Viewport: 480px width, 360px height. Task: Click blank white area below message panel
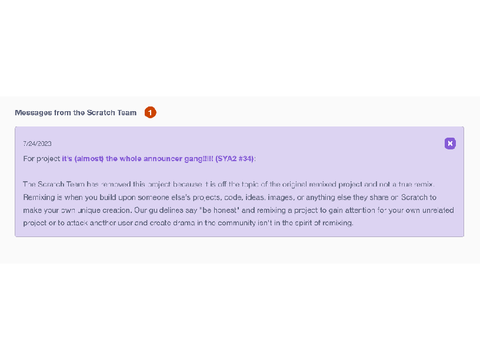(x=240, y=312)
